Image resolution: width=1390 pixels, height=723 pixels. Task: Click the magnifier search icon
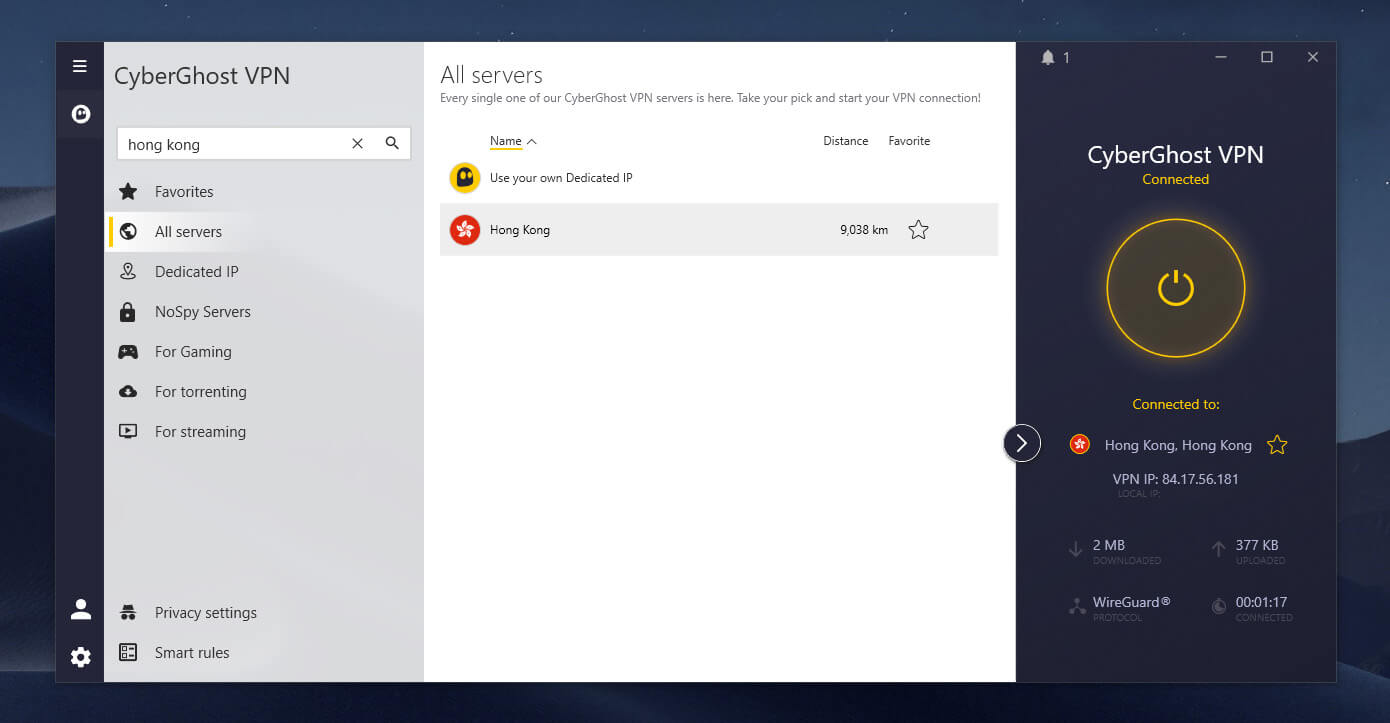pyautogui.click(x=392, y=144)
